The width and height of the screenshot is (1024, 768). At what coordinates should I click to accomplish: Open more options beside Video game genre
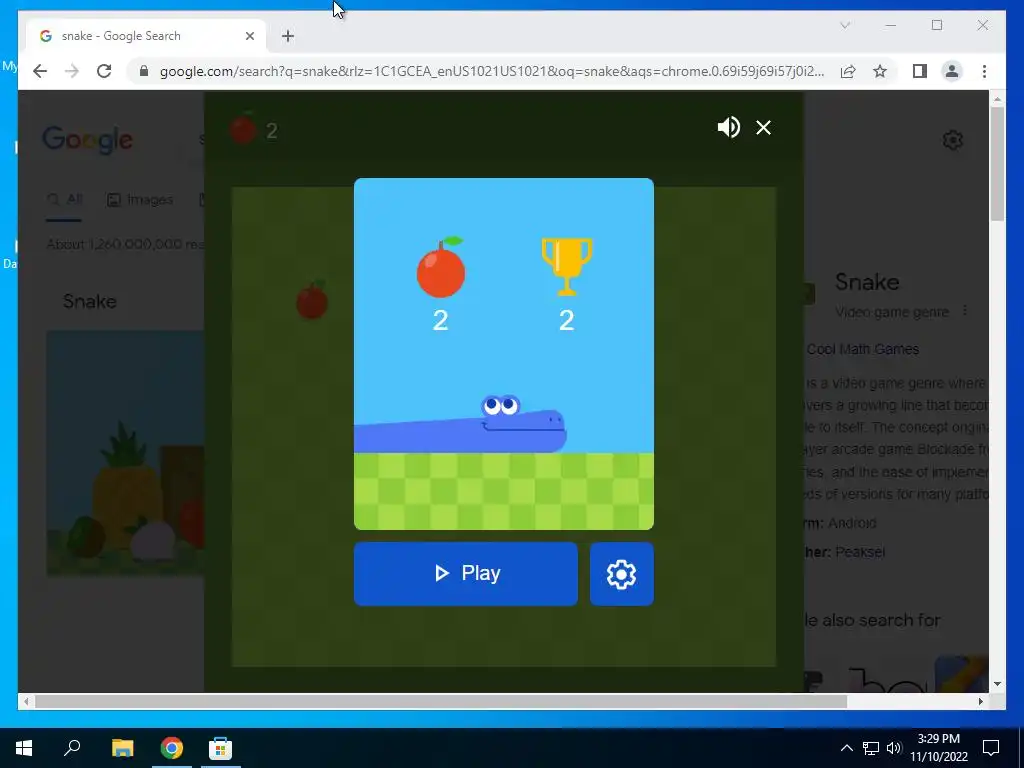[x=964, y=312]
